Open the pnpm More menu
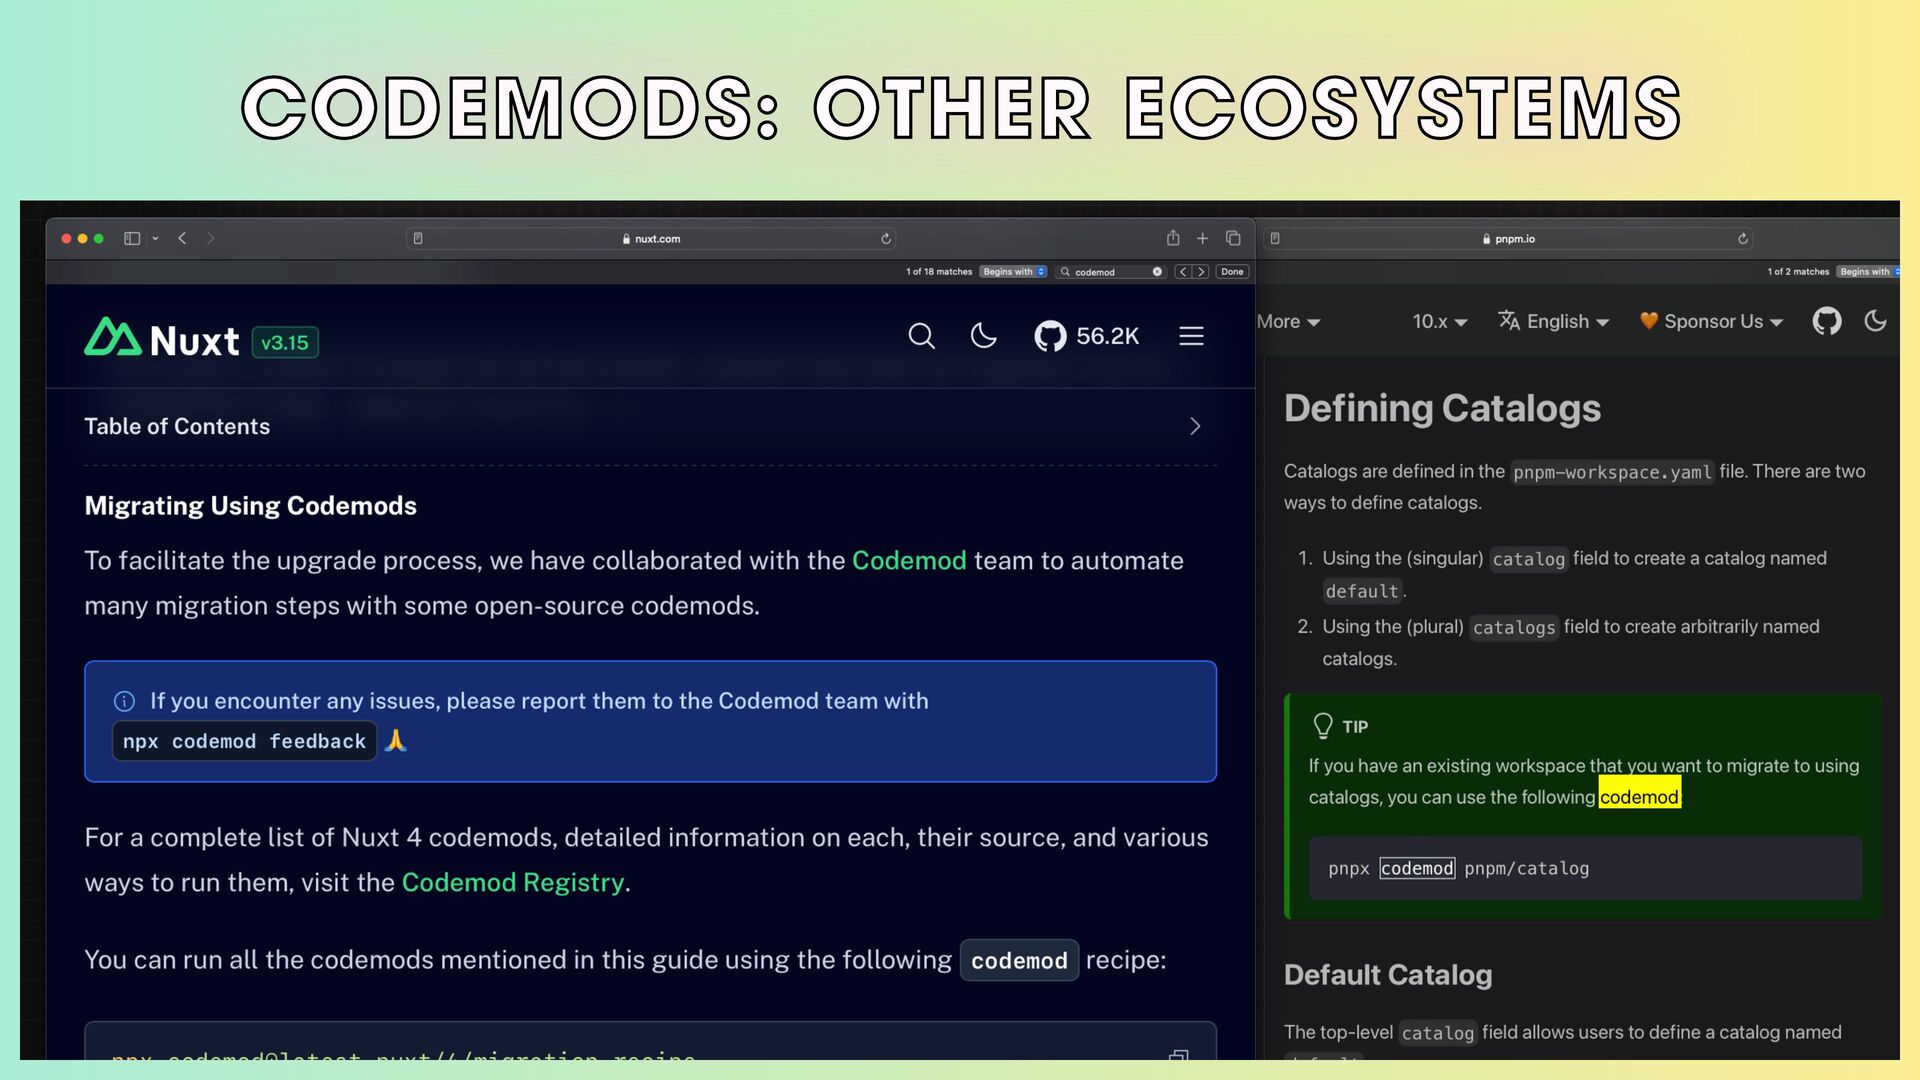 click(x=1288, y=322)
